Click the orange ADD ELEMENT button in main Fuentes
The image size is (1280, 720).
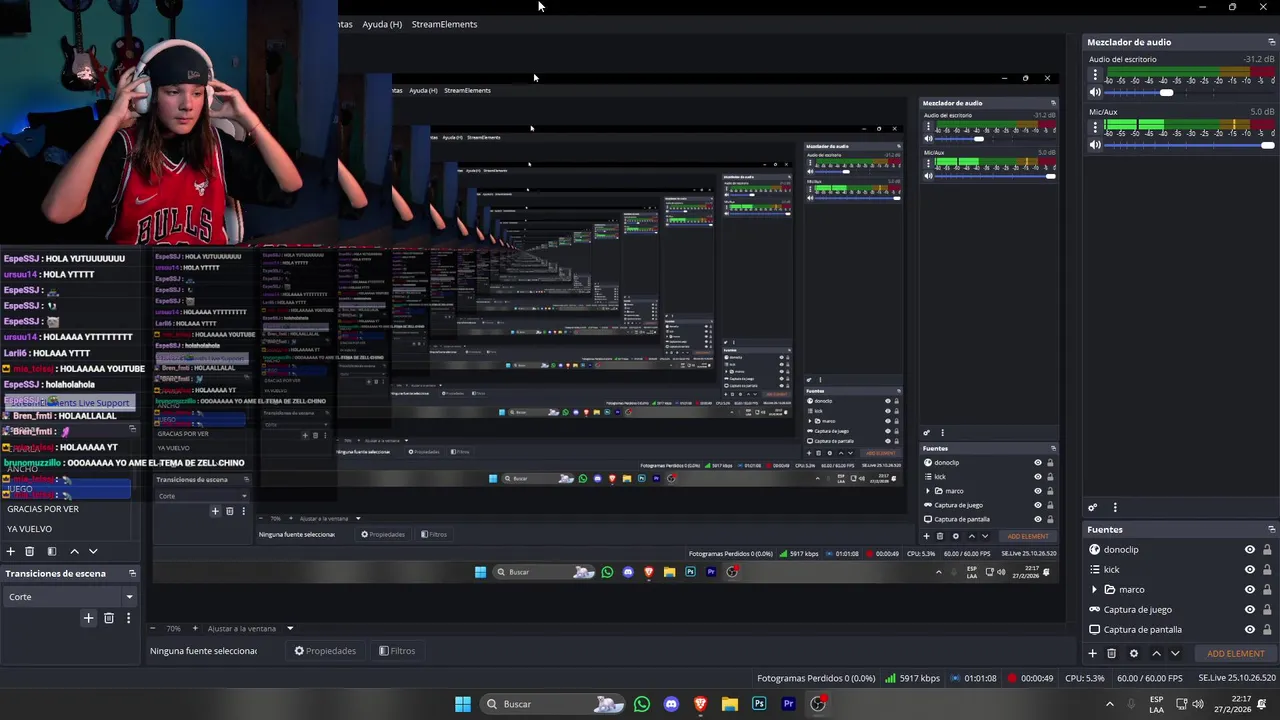(1236, 654)
